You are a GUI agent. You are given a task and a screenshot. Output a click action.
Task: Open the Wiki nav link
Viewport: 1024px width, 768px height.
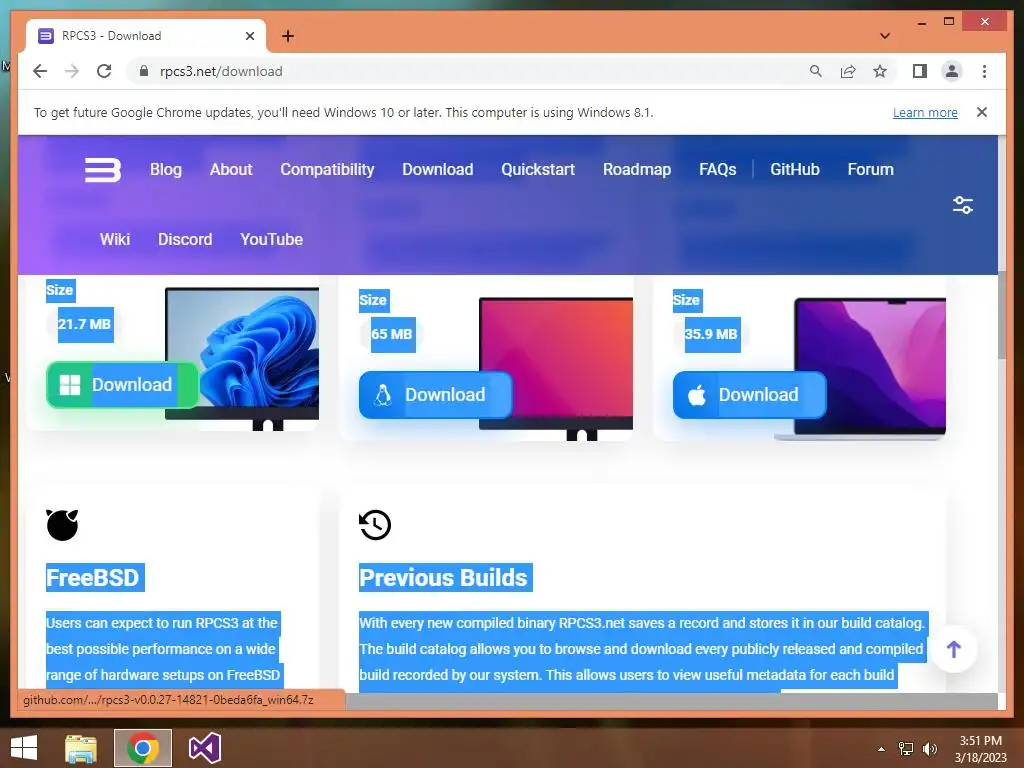click(x=115, y=240)
